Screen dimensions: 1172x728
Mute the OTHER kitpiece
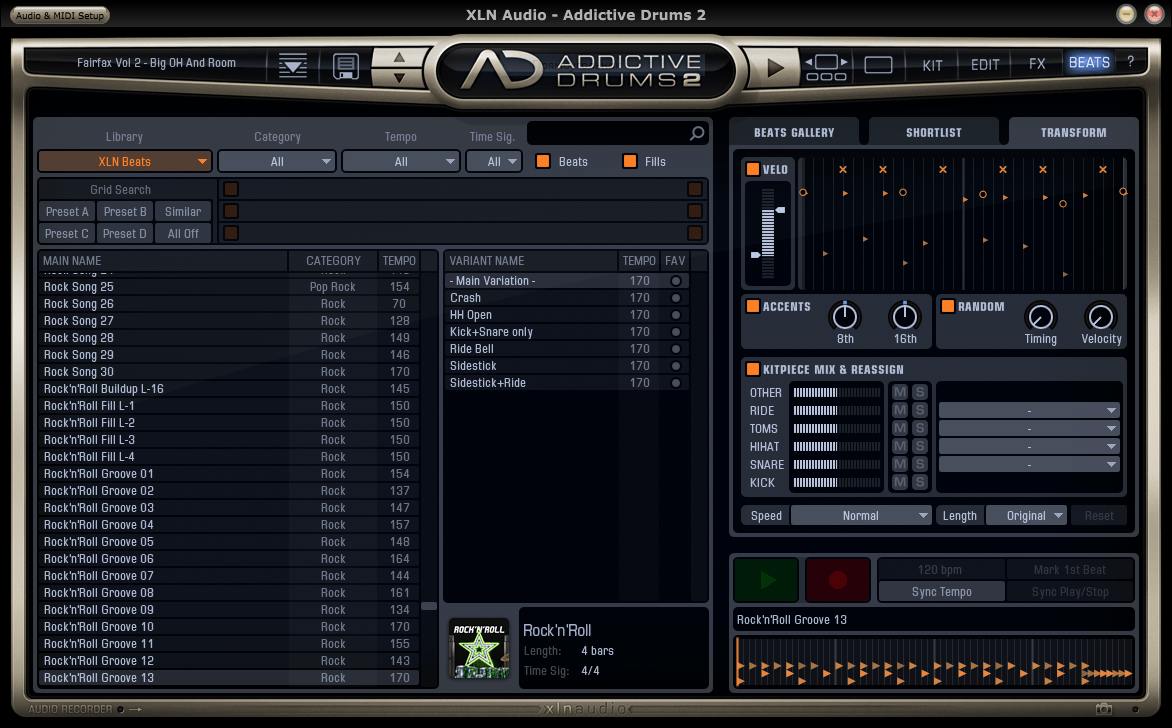[x=900, y=392]
